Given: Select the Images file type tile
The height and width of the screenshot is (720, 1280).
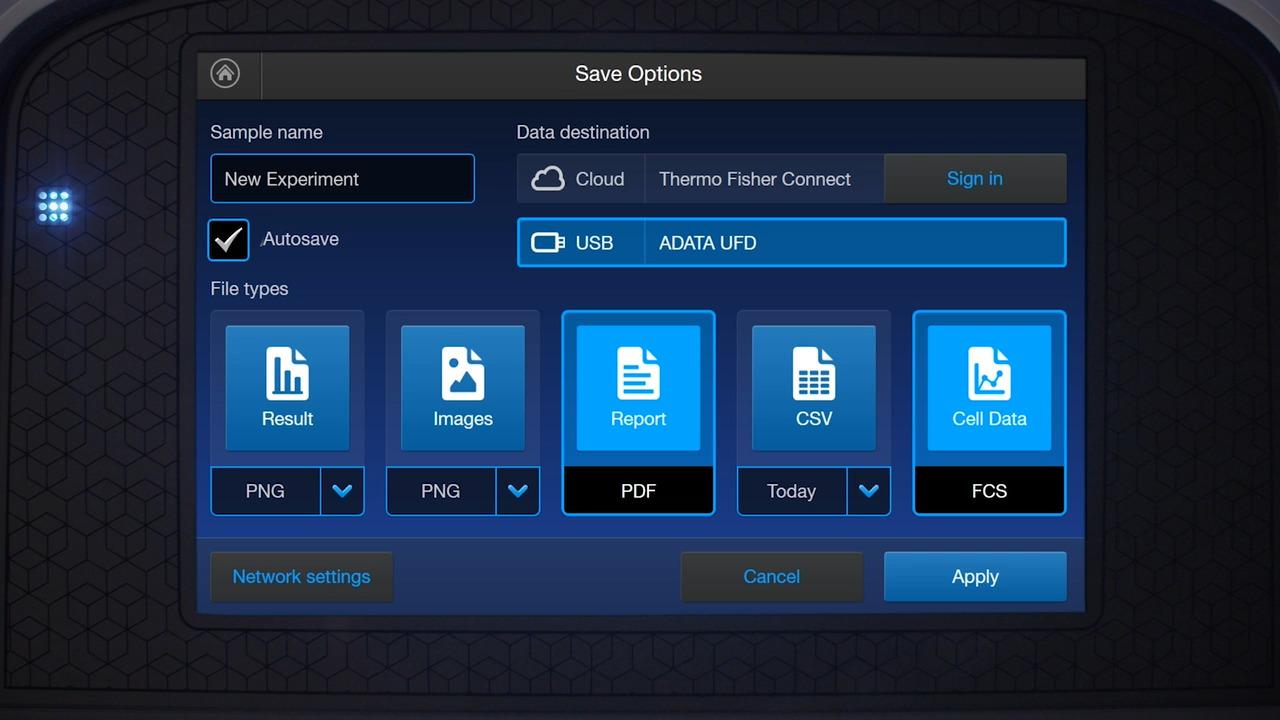Looking at the screenshot, I should (x=463, y=388).
